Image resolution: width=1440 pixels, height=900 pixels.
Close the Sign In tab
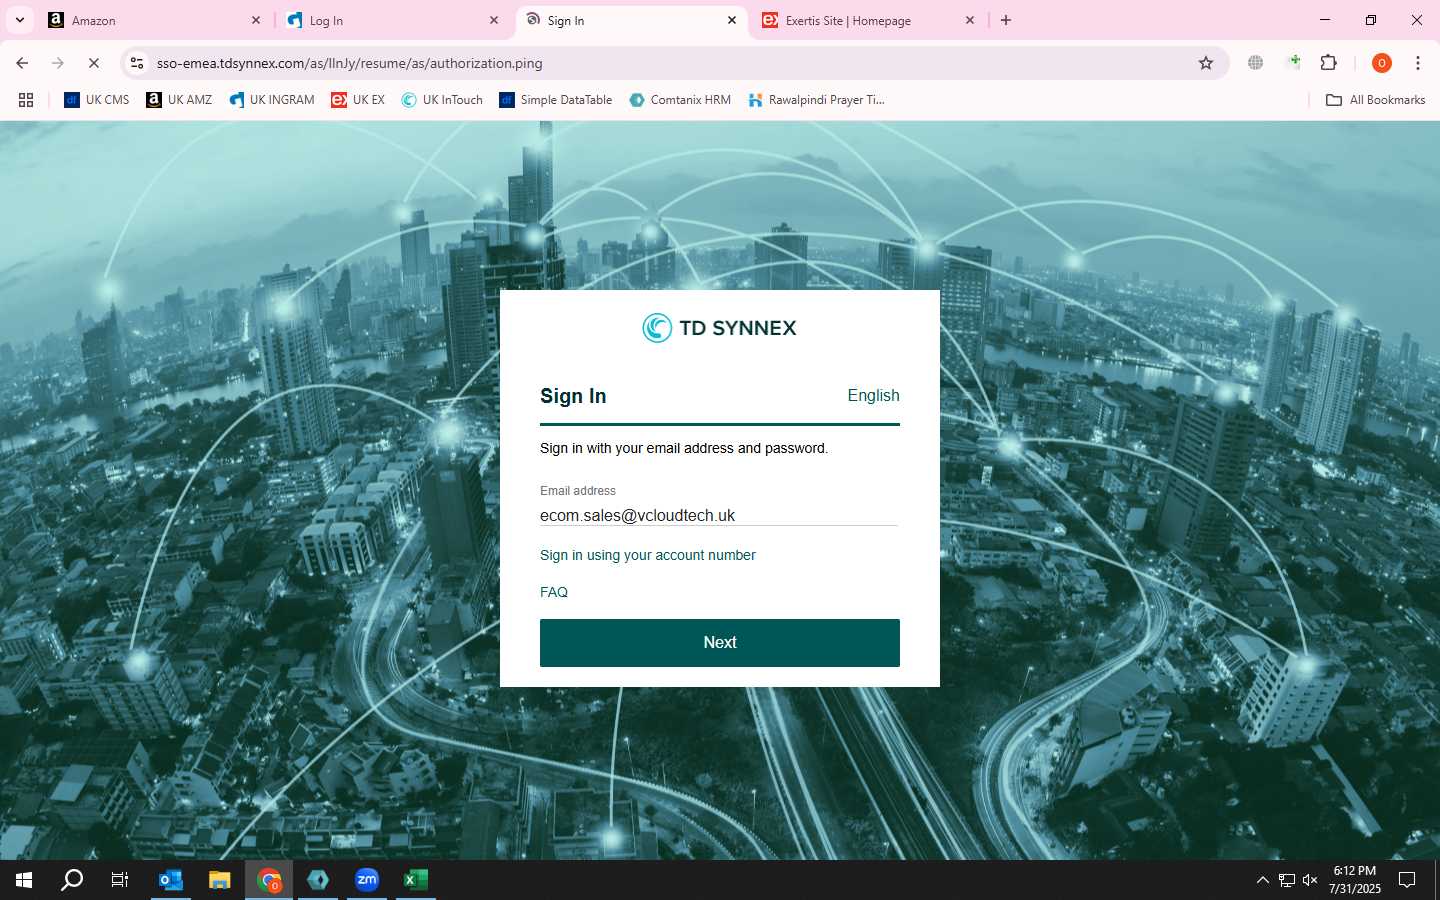coord(732,20)
